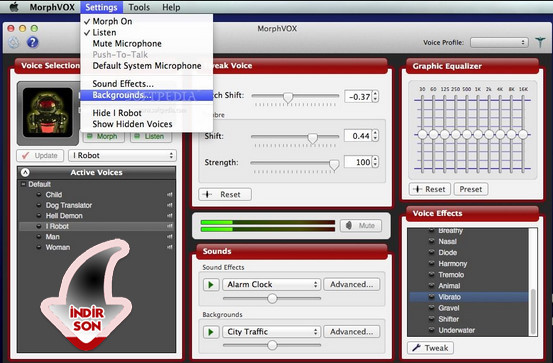
Task: Collapse the Default voice group
Action: (24, 184)
